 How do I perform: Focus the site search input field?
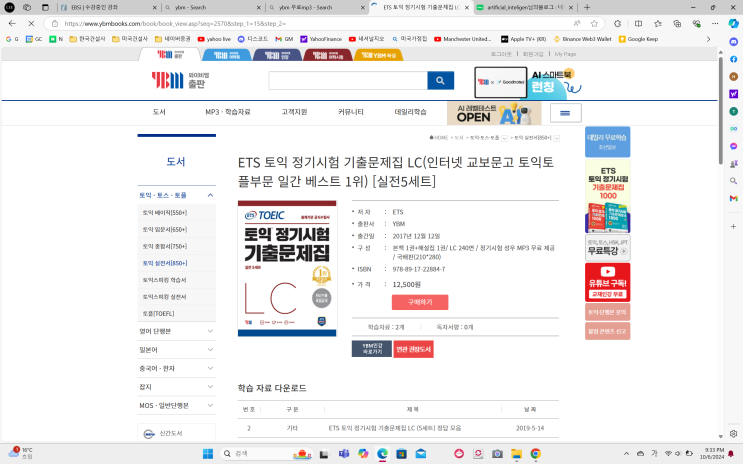point(348,81)
